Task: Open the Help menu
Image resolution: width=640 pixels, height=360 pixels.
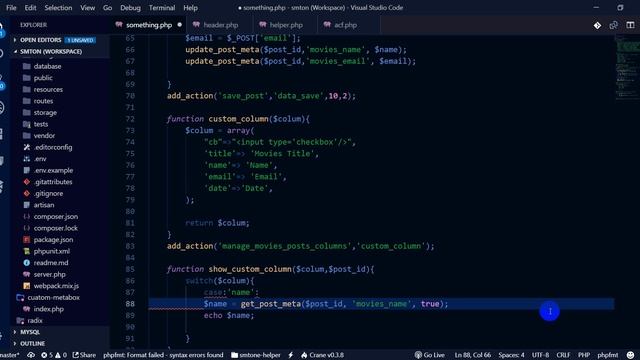Action: point(190,8)
